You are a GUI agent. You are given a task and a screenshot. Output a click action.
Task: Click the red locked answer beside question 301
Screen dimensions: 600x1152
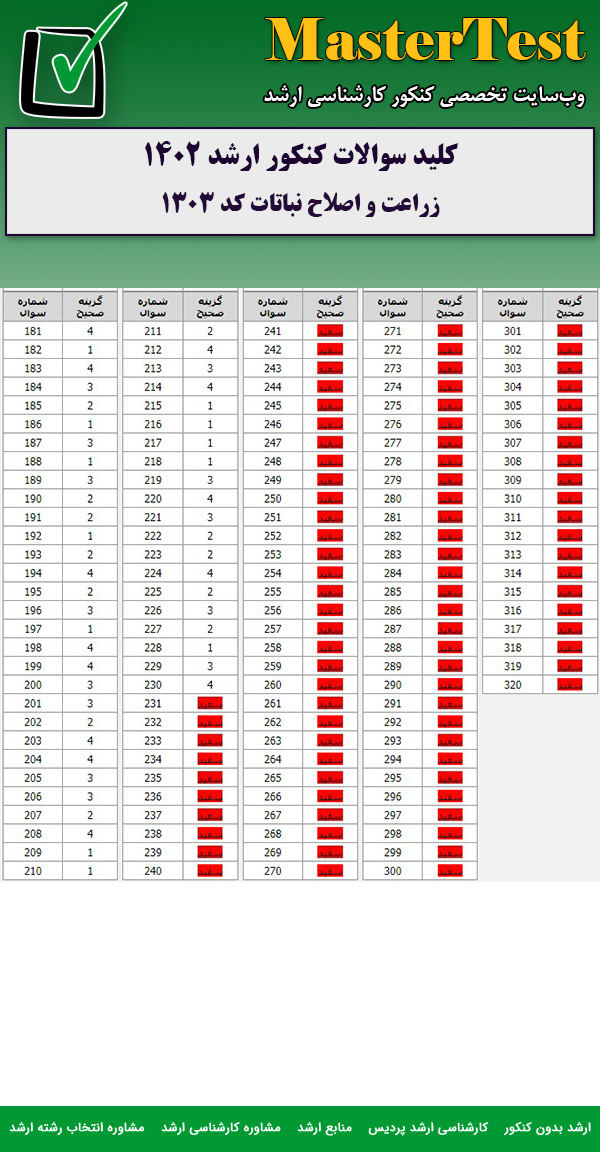[570, 331]
